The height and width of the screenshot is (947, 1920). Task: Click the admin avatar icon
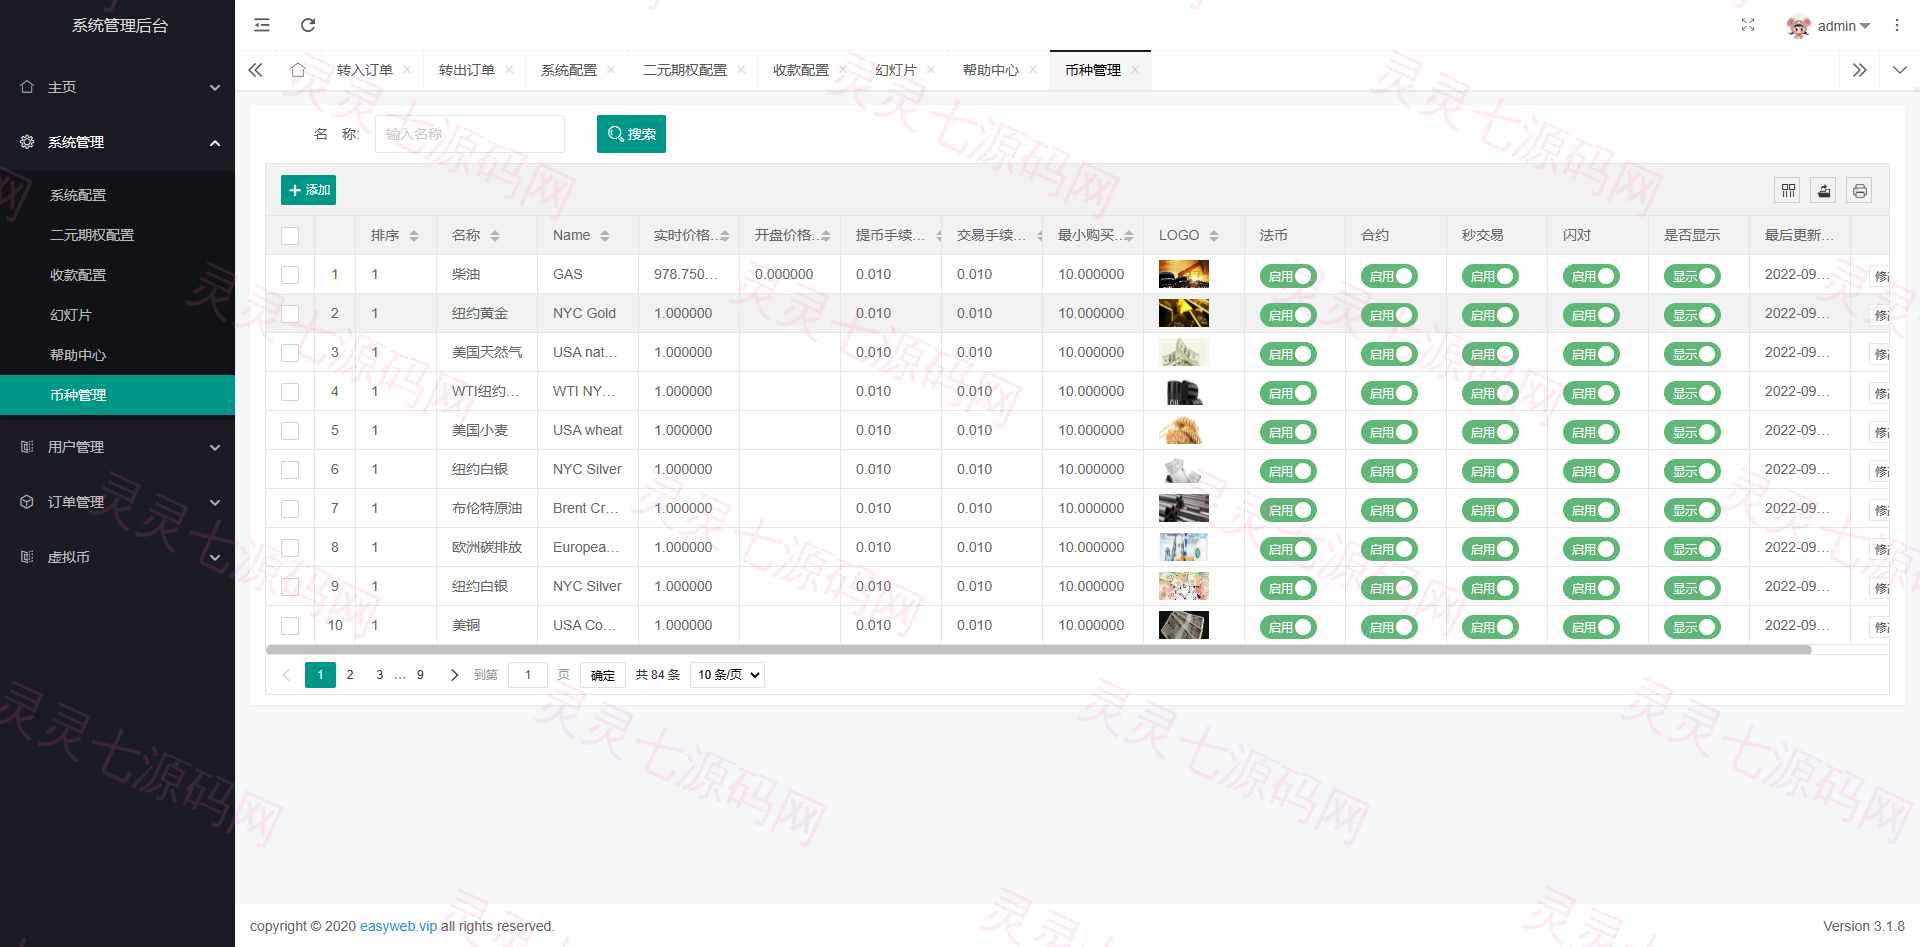click(x=1799, y=26)
